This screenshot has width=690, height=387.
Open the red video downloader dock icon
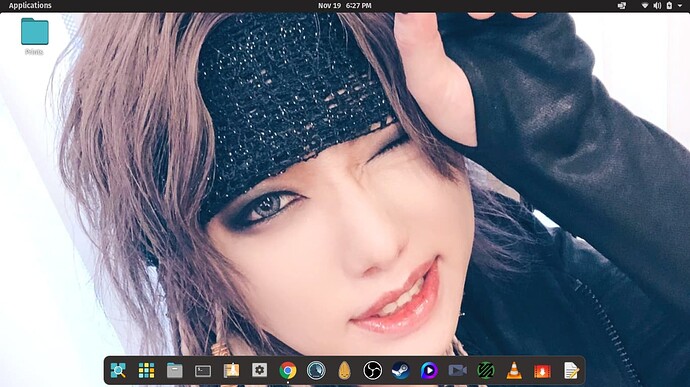tap(542, 371)
